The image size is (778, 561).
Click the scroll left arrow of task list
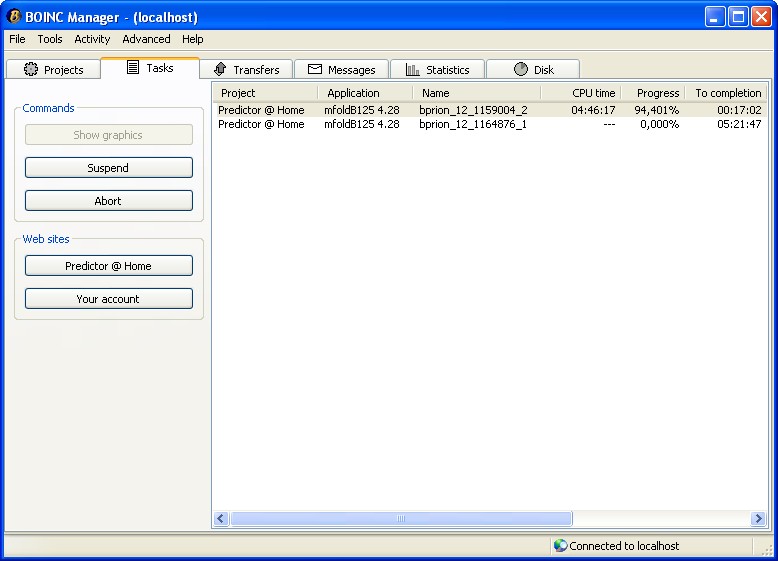pyautogui.click(x=221, y=518)
